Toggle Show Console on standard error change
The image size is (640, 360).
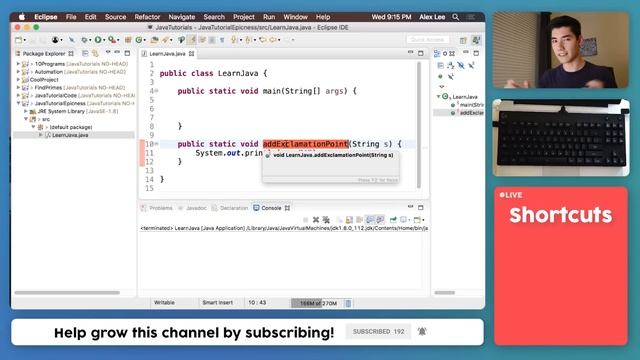[x=380, y=220]
